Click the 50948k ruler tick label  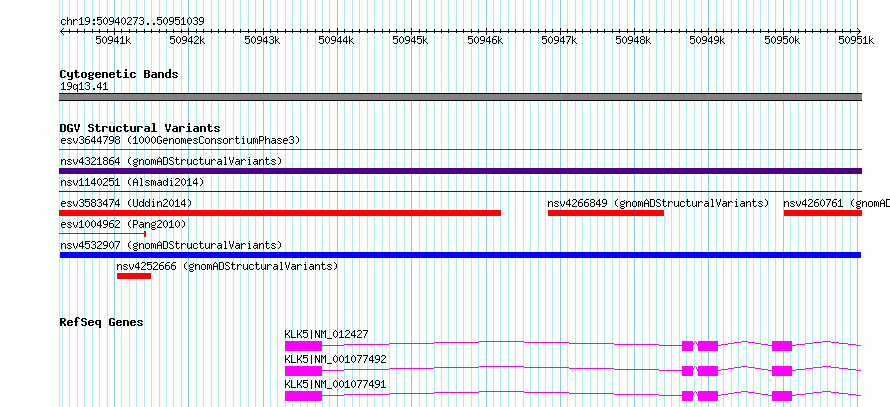[634, 40]
